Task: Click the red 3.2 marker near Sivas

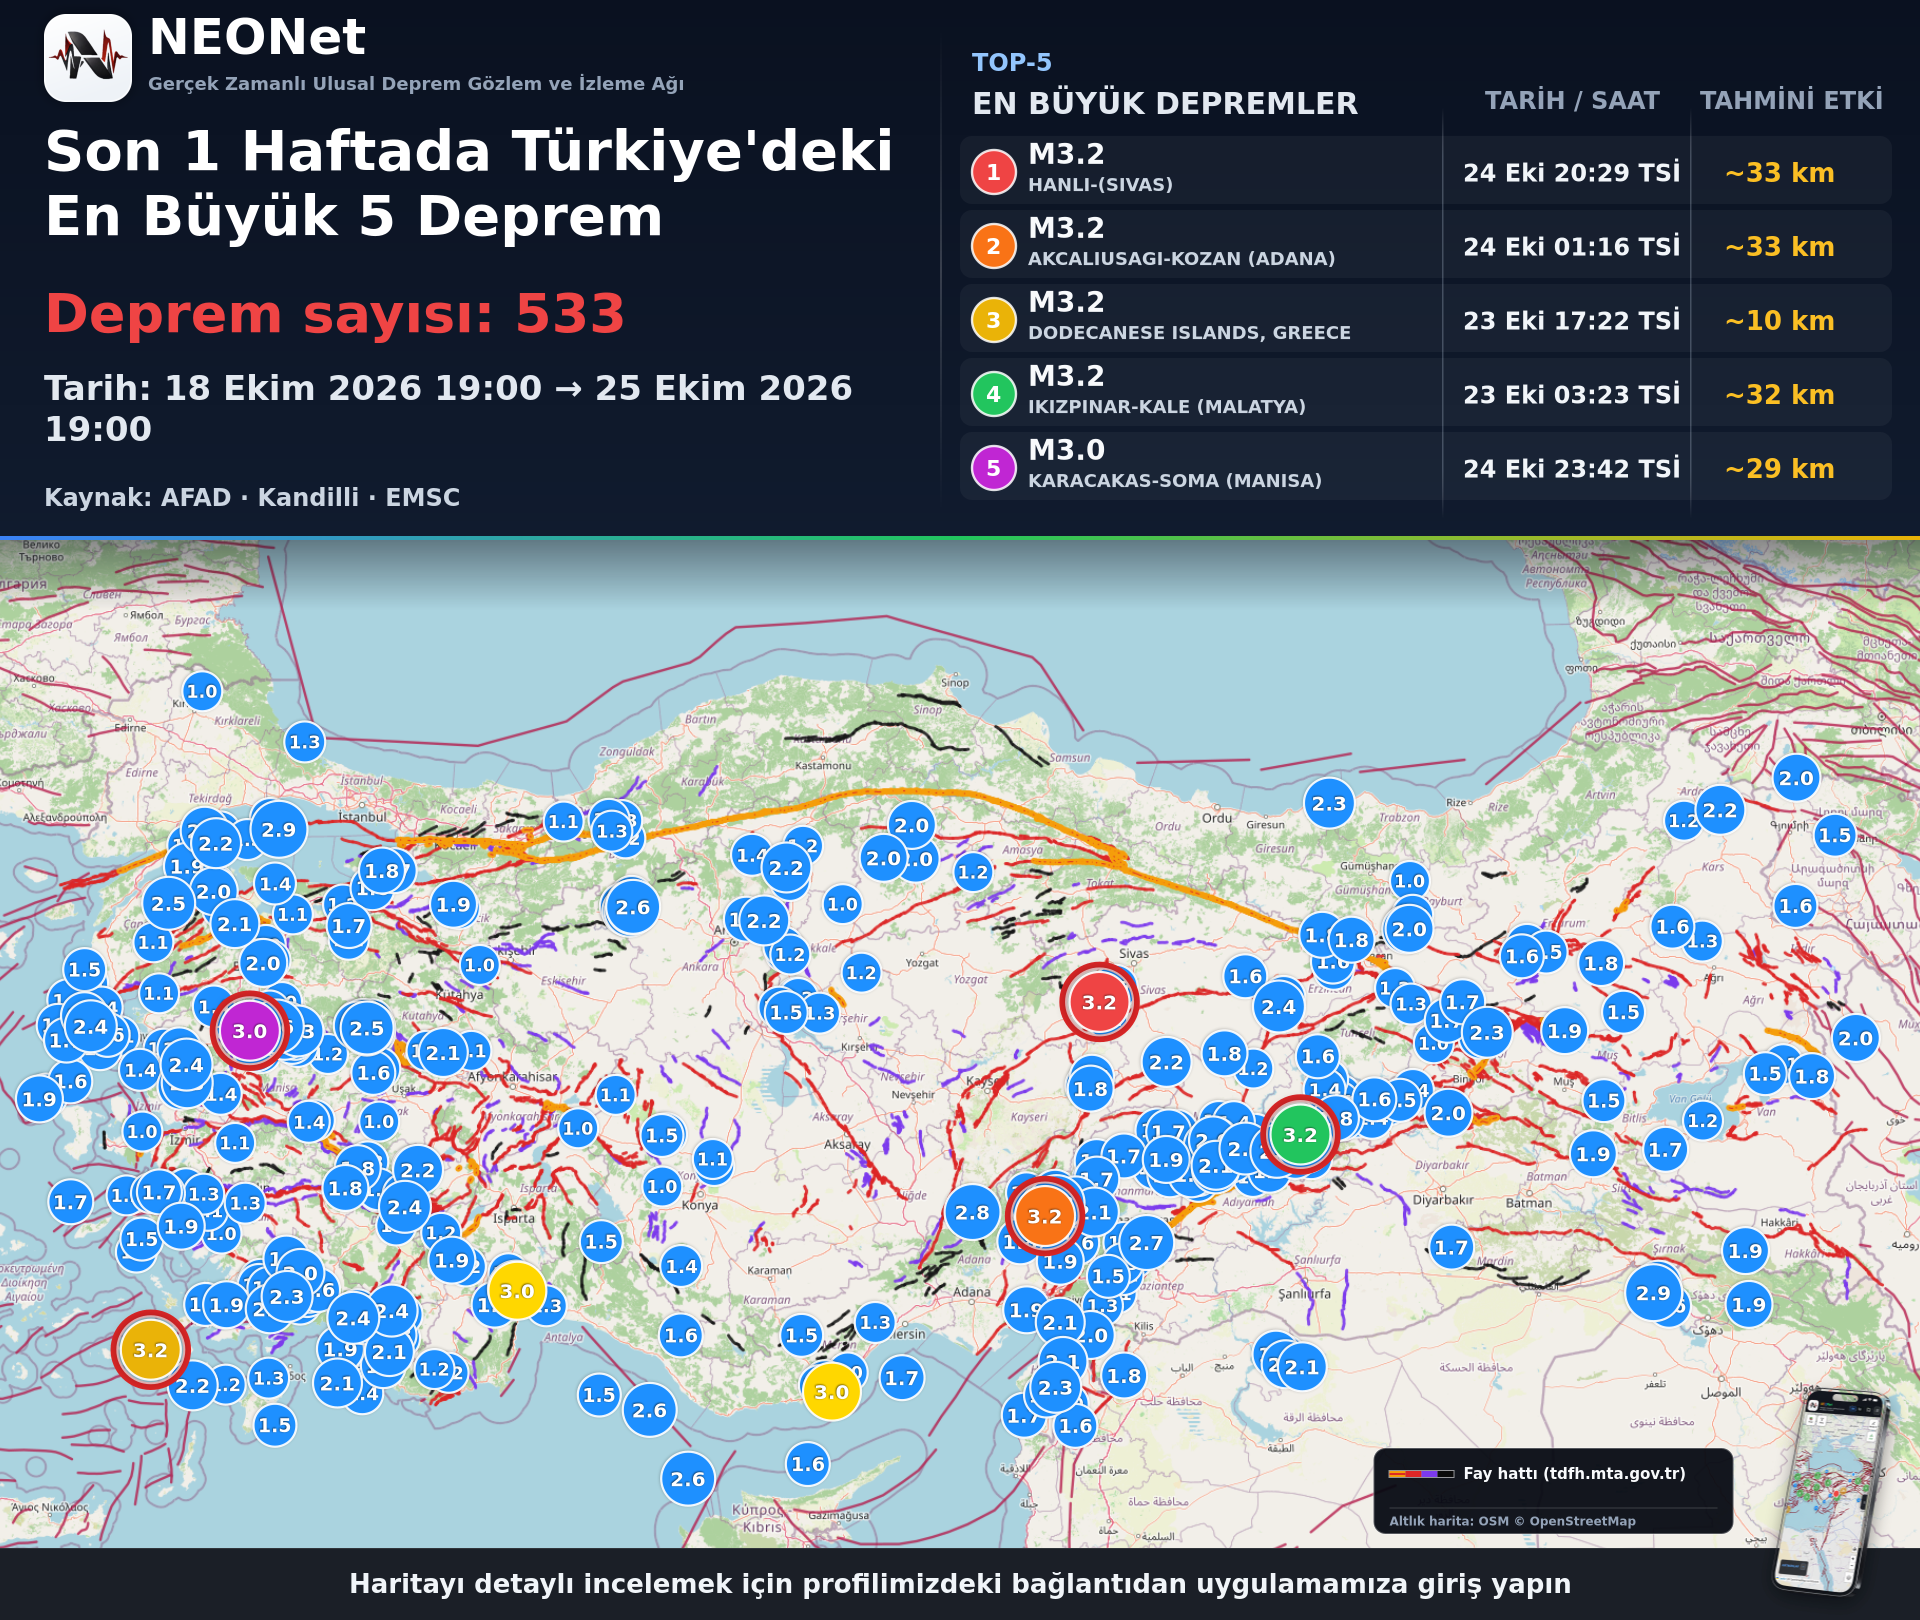Action: tap(1099, 1002)
